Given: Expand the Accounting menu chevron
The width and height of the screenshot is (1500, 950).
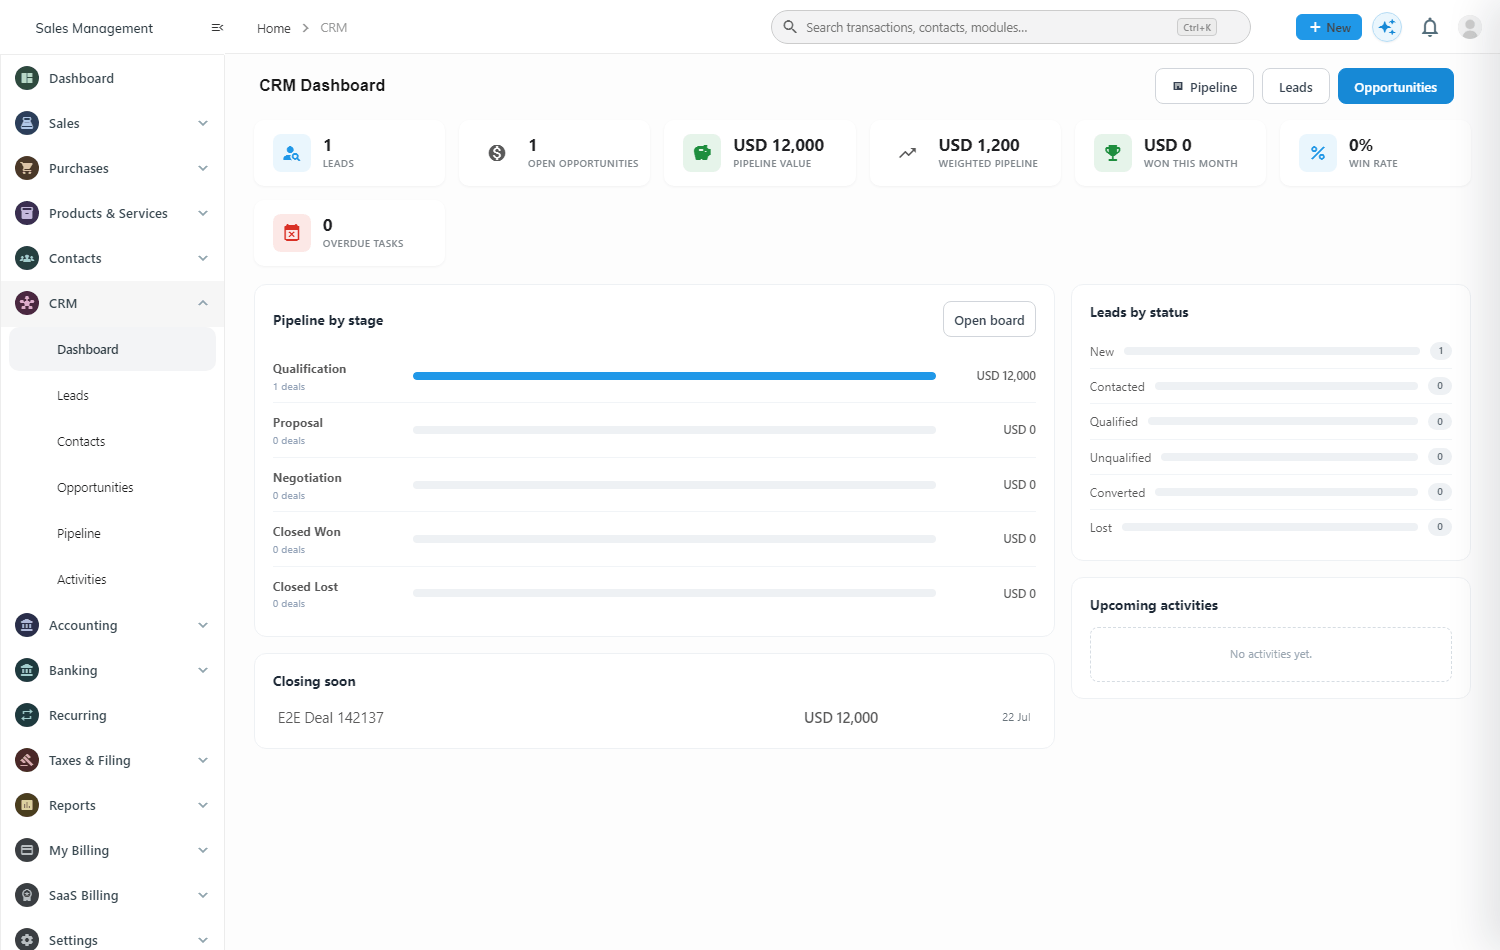Looking at the screenshot, I should pyautogui.click(x=203, y=625).
